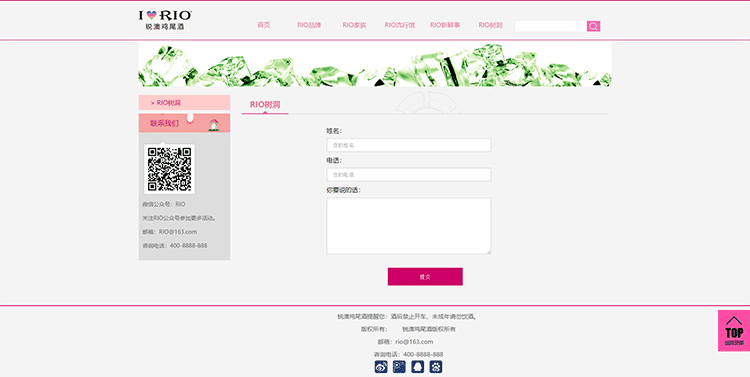Click the pink TOP back-to-top button
Image resolution: width=750 pixels, height=377 pixels.
[734, 331]
